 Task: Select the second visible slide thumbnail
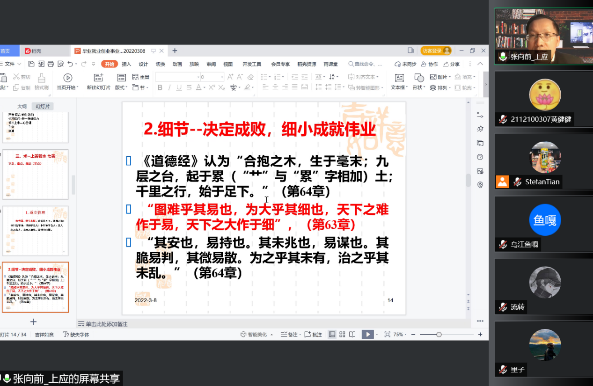pos(36,174)
